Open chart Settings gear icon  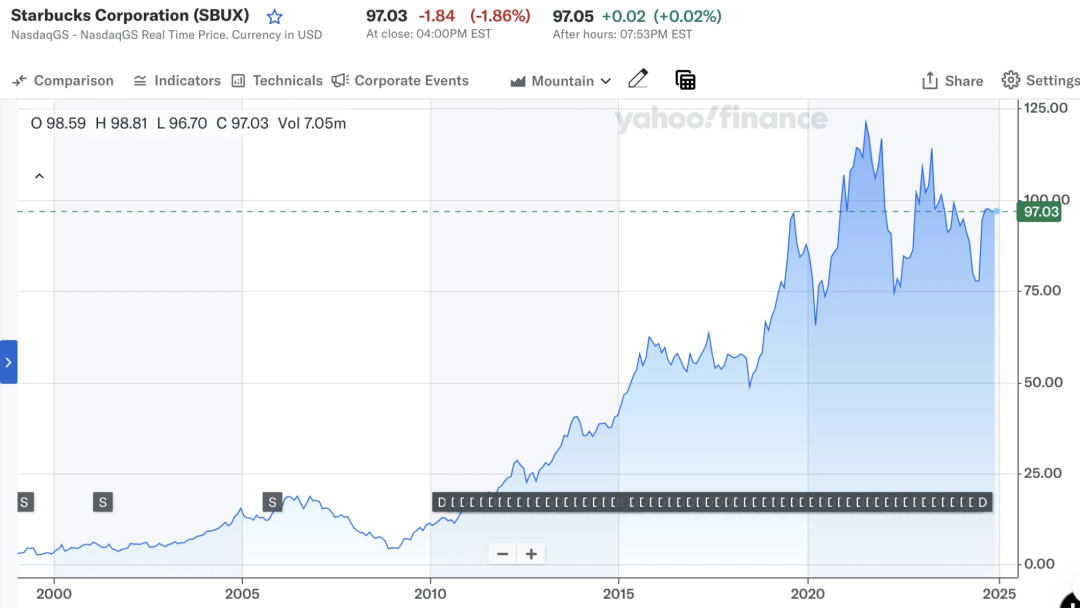[x=1010, y=80]
